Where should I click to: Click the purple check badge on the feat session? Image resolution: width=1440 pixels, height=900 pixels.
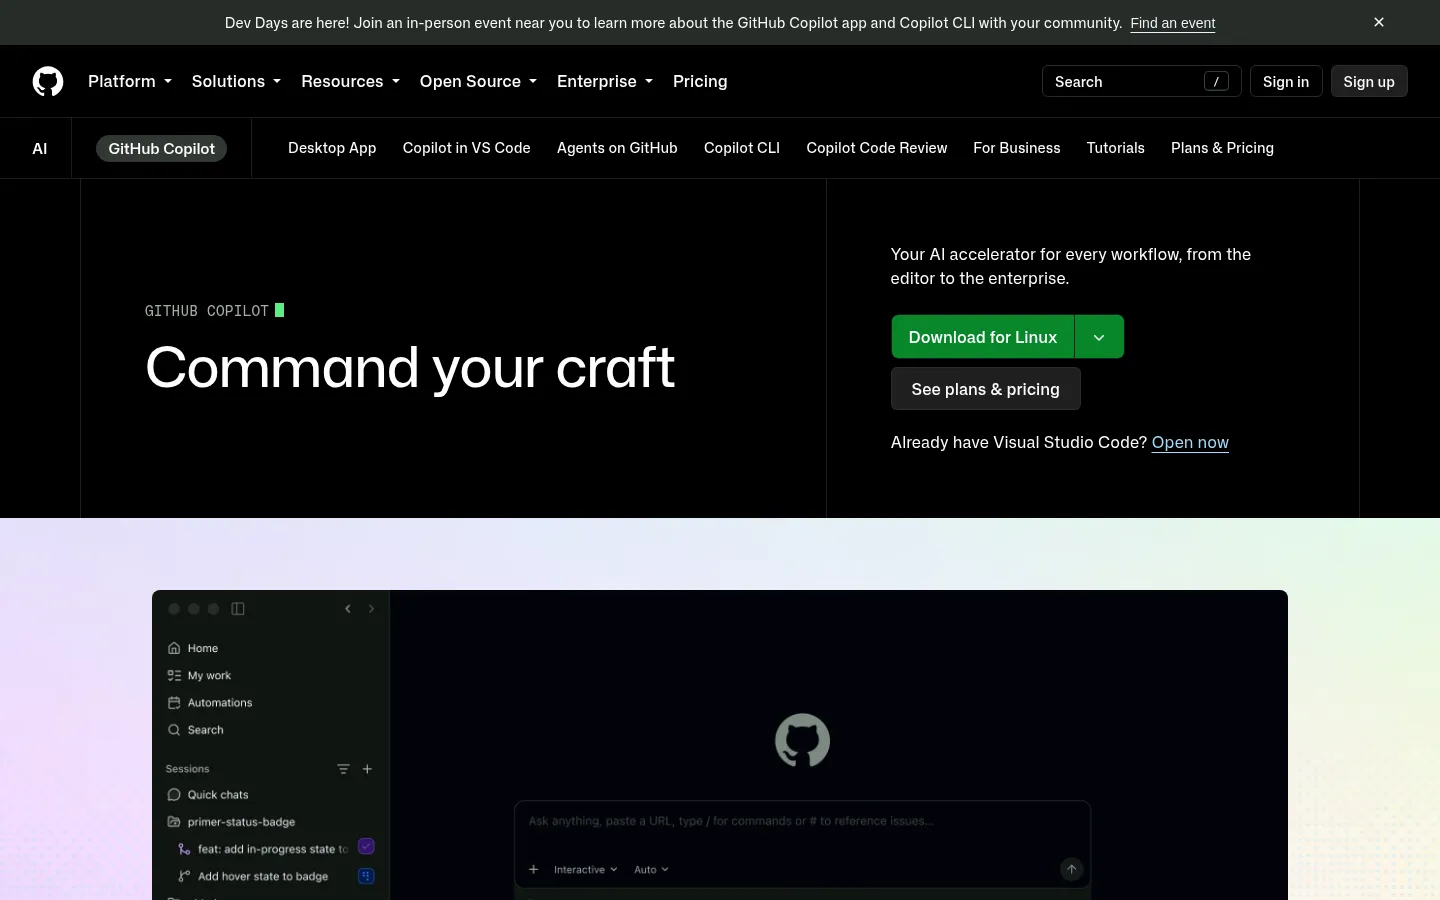(x=366, y=847)
